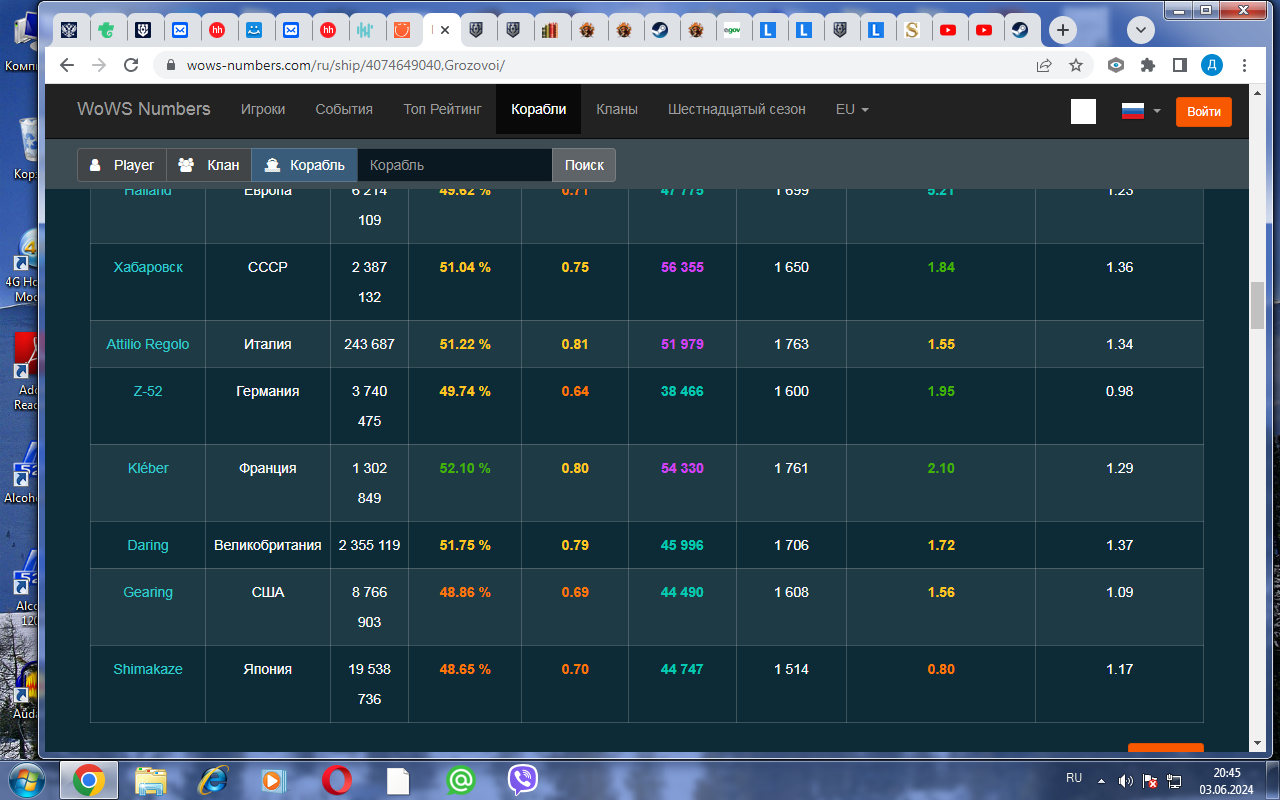Bookmark this page with the star
Image resolution: width=1280 pixels, height=800 pixels.
coord(1076,65)
